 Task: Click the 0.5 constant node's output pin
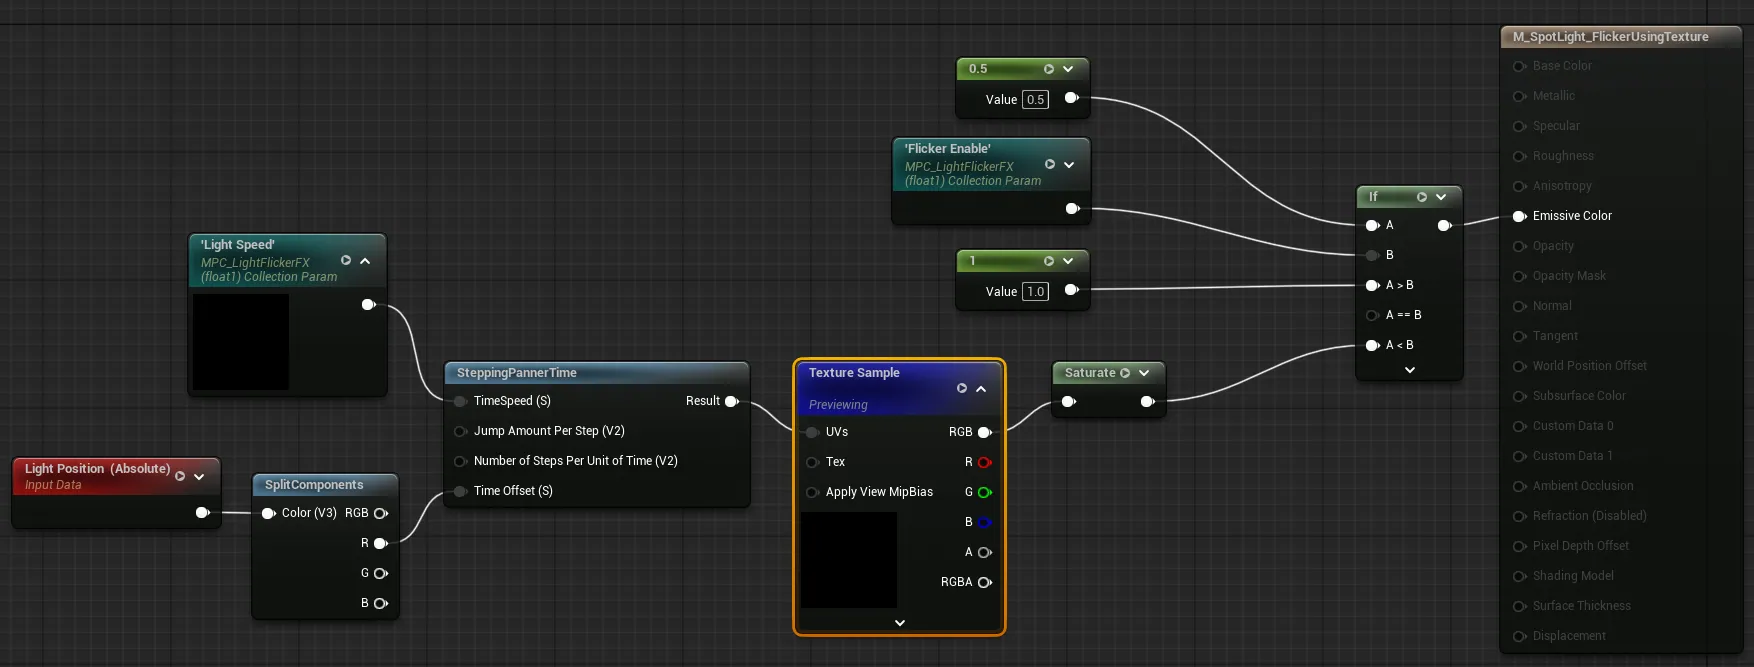1071,98
